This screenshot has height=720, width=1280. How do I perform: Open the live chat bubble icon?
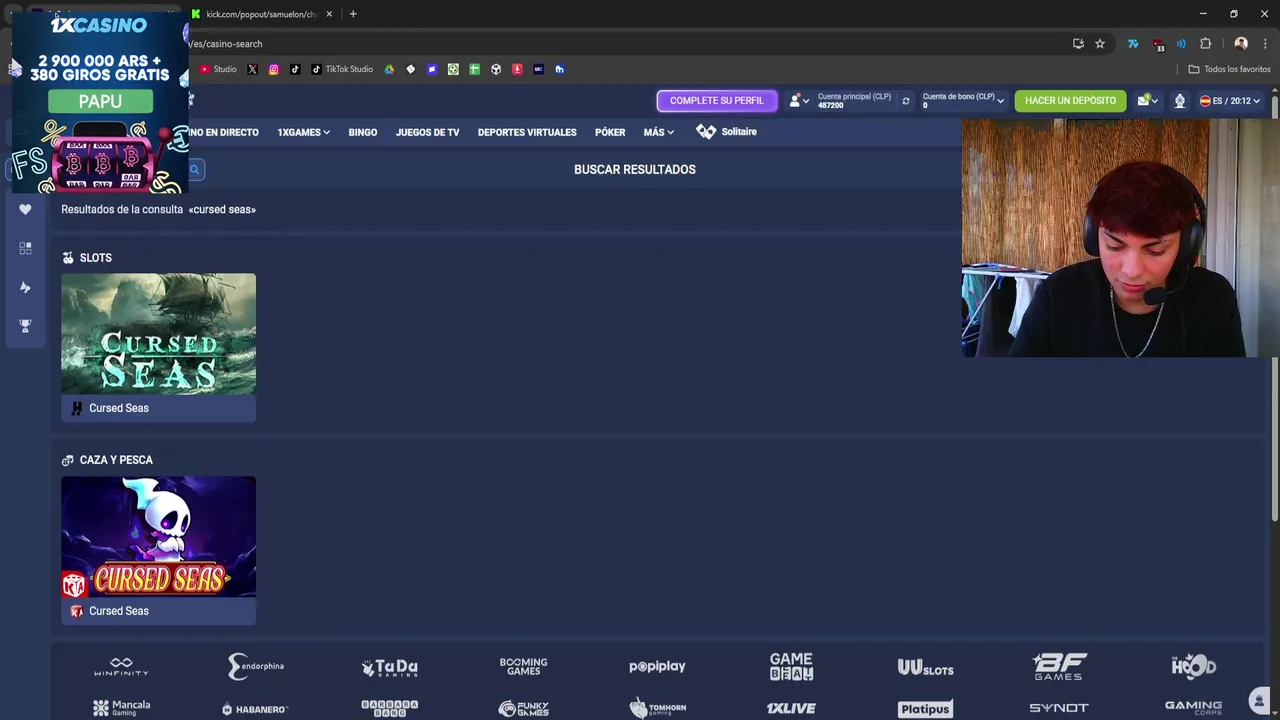(1259, 700)
